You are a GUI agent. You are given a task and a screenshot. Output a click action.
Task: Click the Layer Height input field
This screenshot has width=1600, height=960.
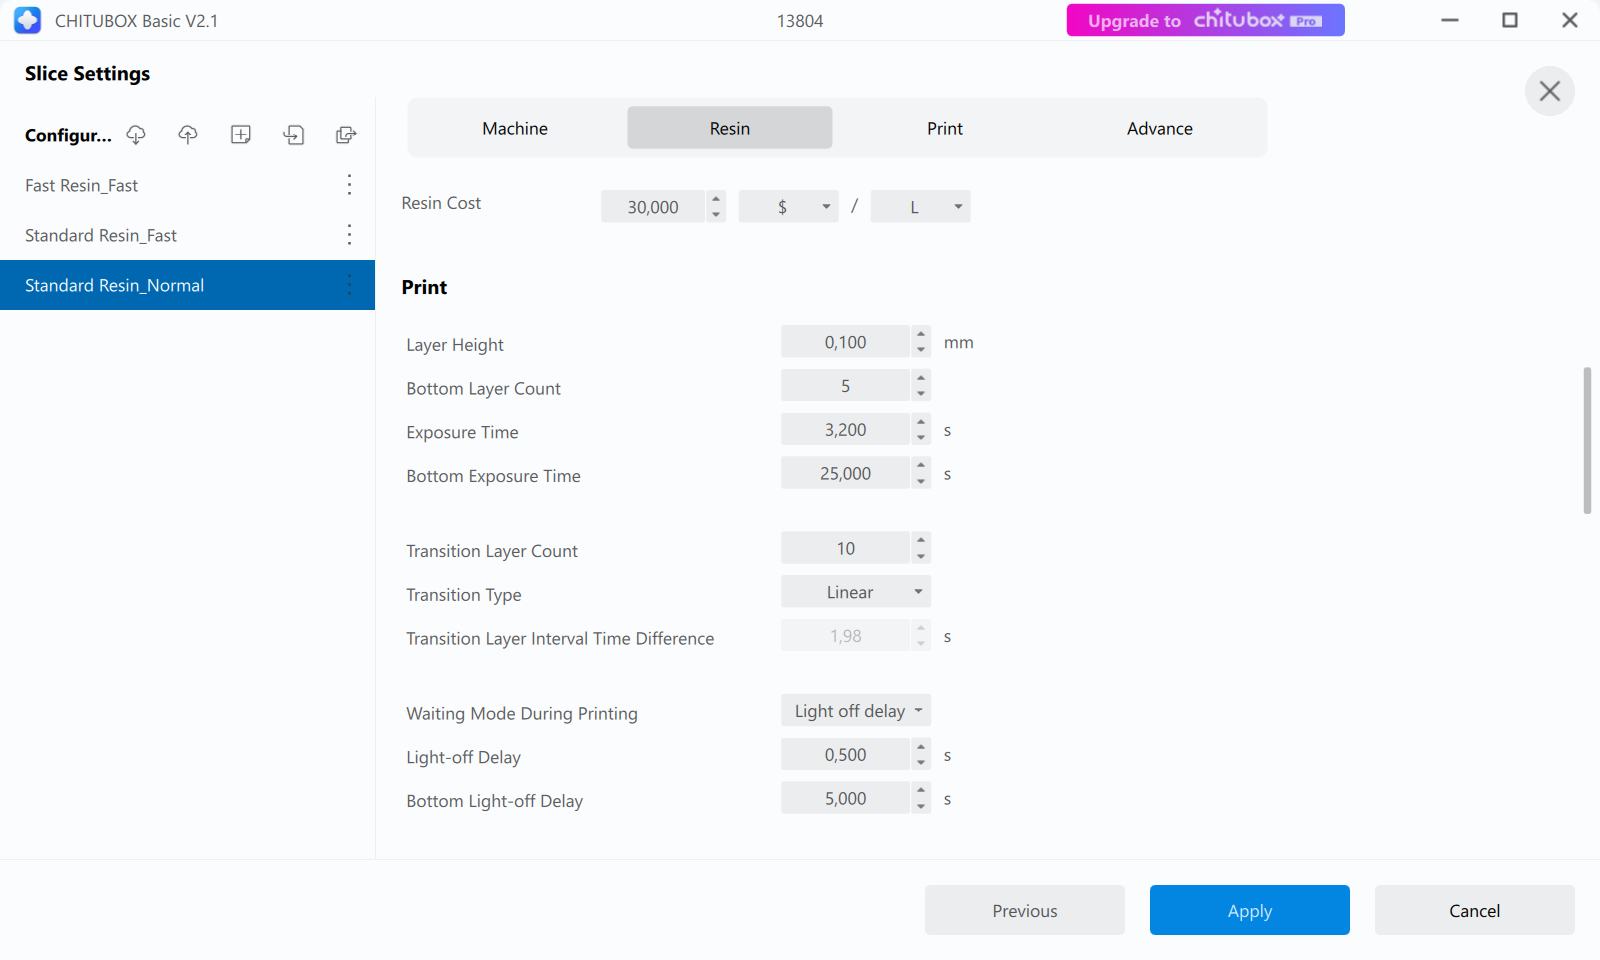click(x=846, y=342)
